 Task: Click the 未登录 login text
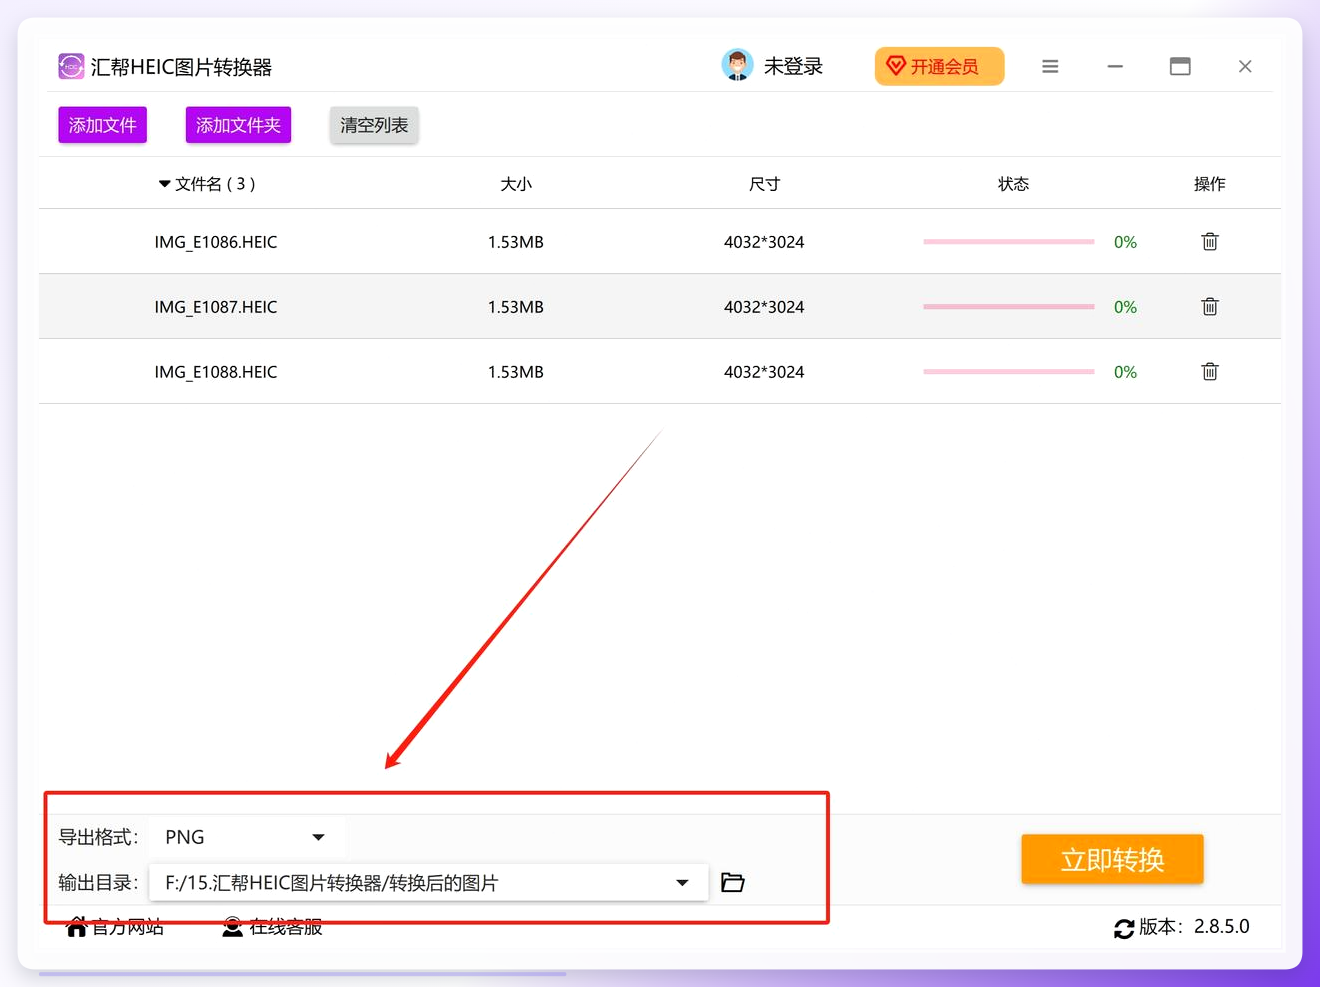(x=793, y=67)
